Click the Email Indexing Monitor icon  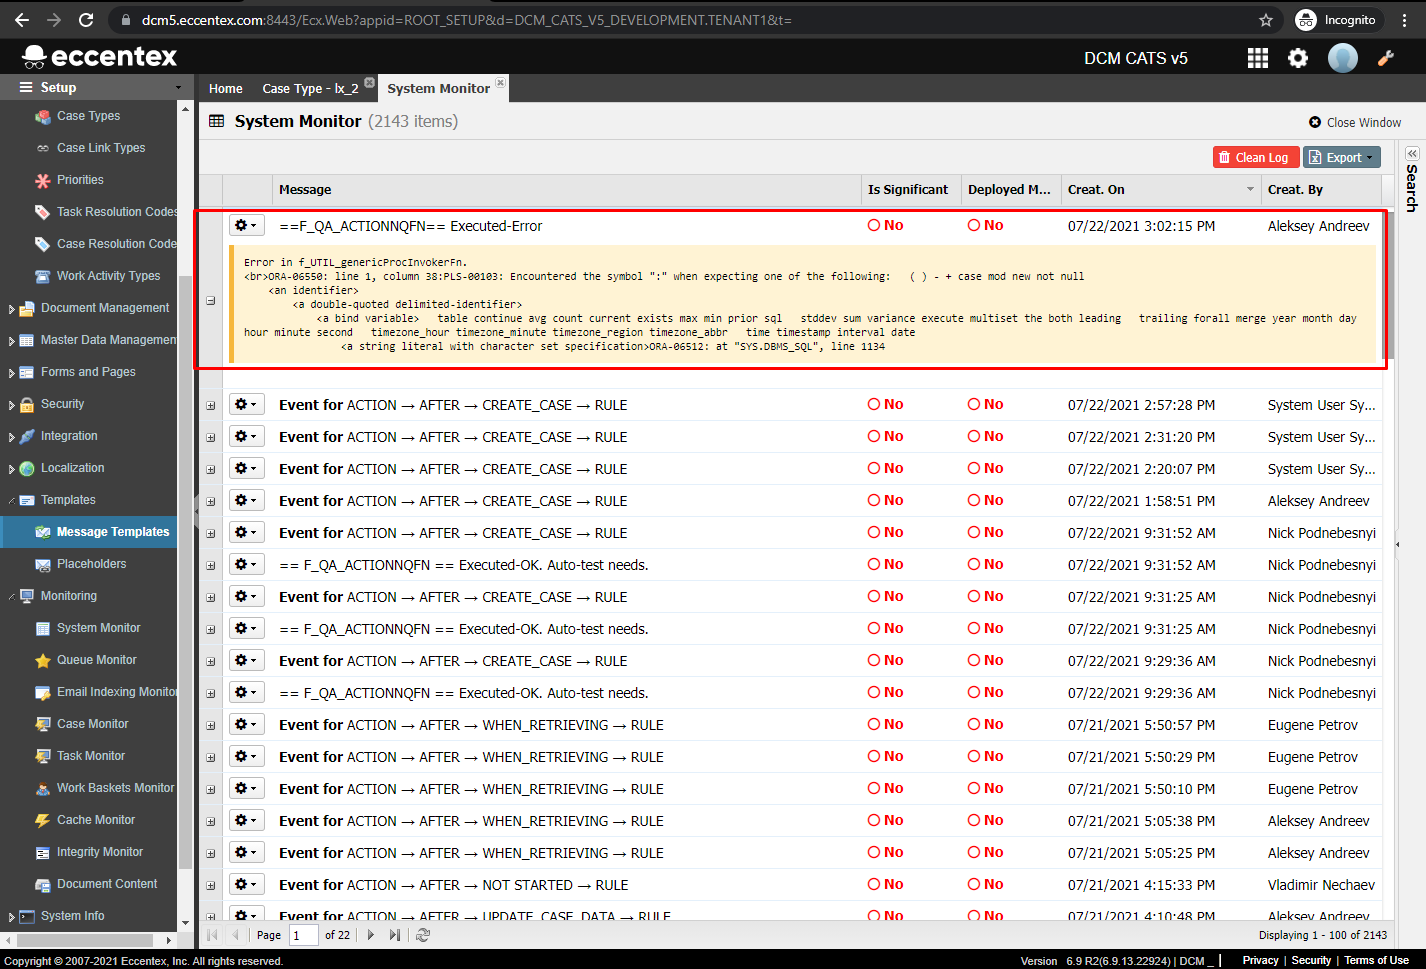(43, 692)
